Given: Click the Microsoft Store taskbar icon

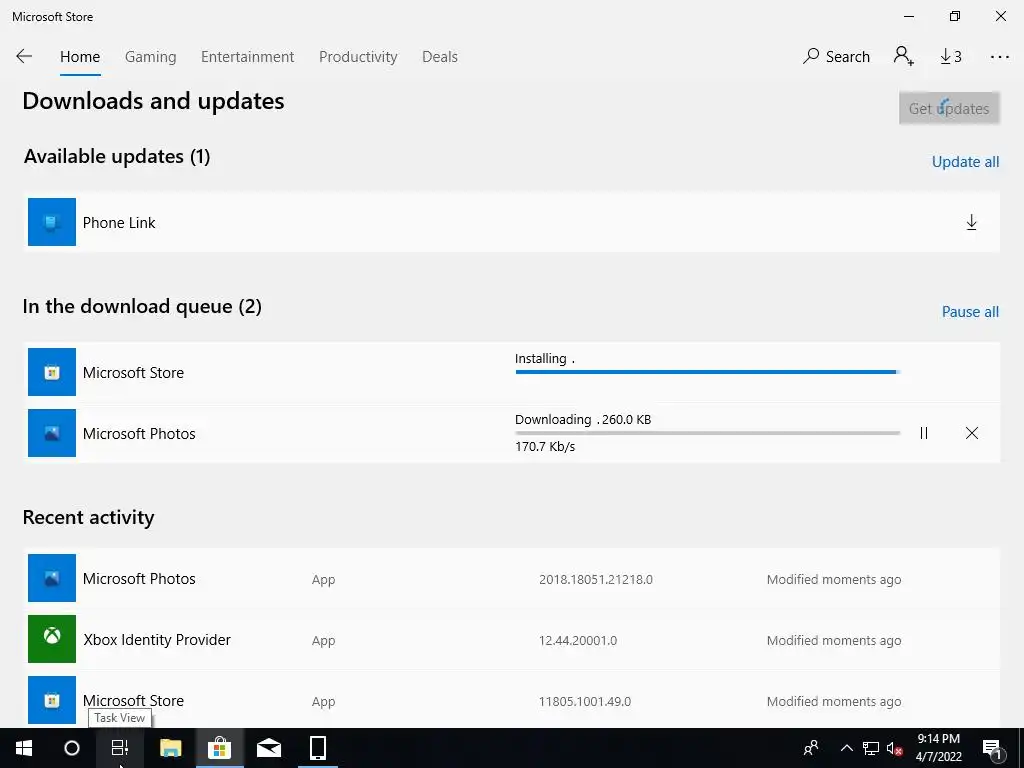Looking at the screenshot, I should (219, 748).
